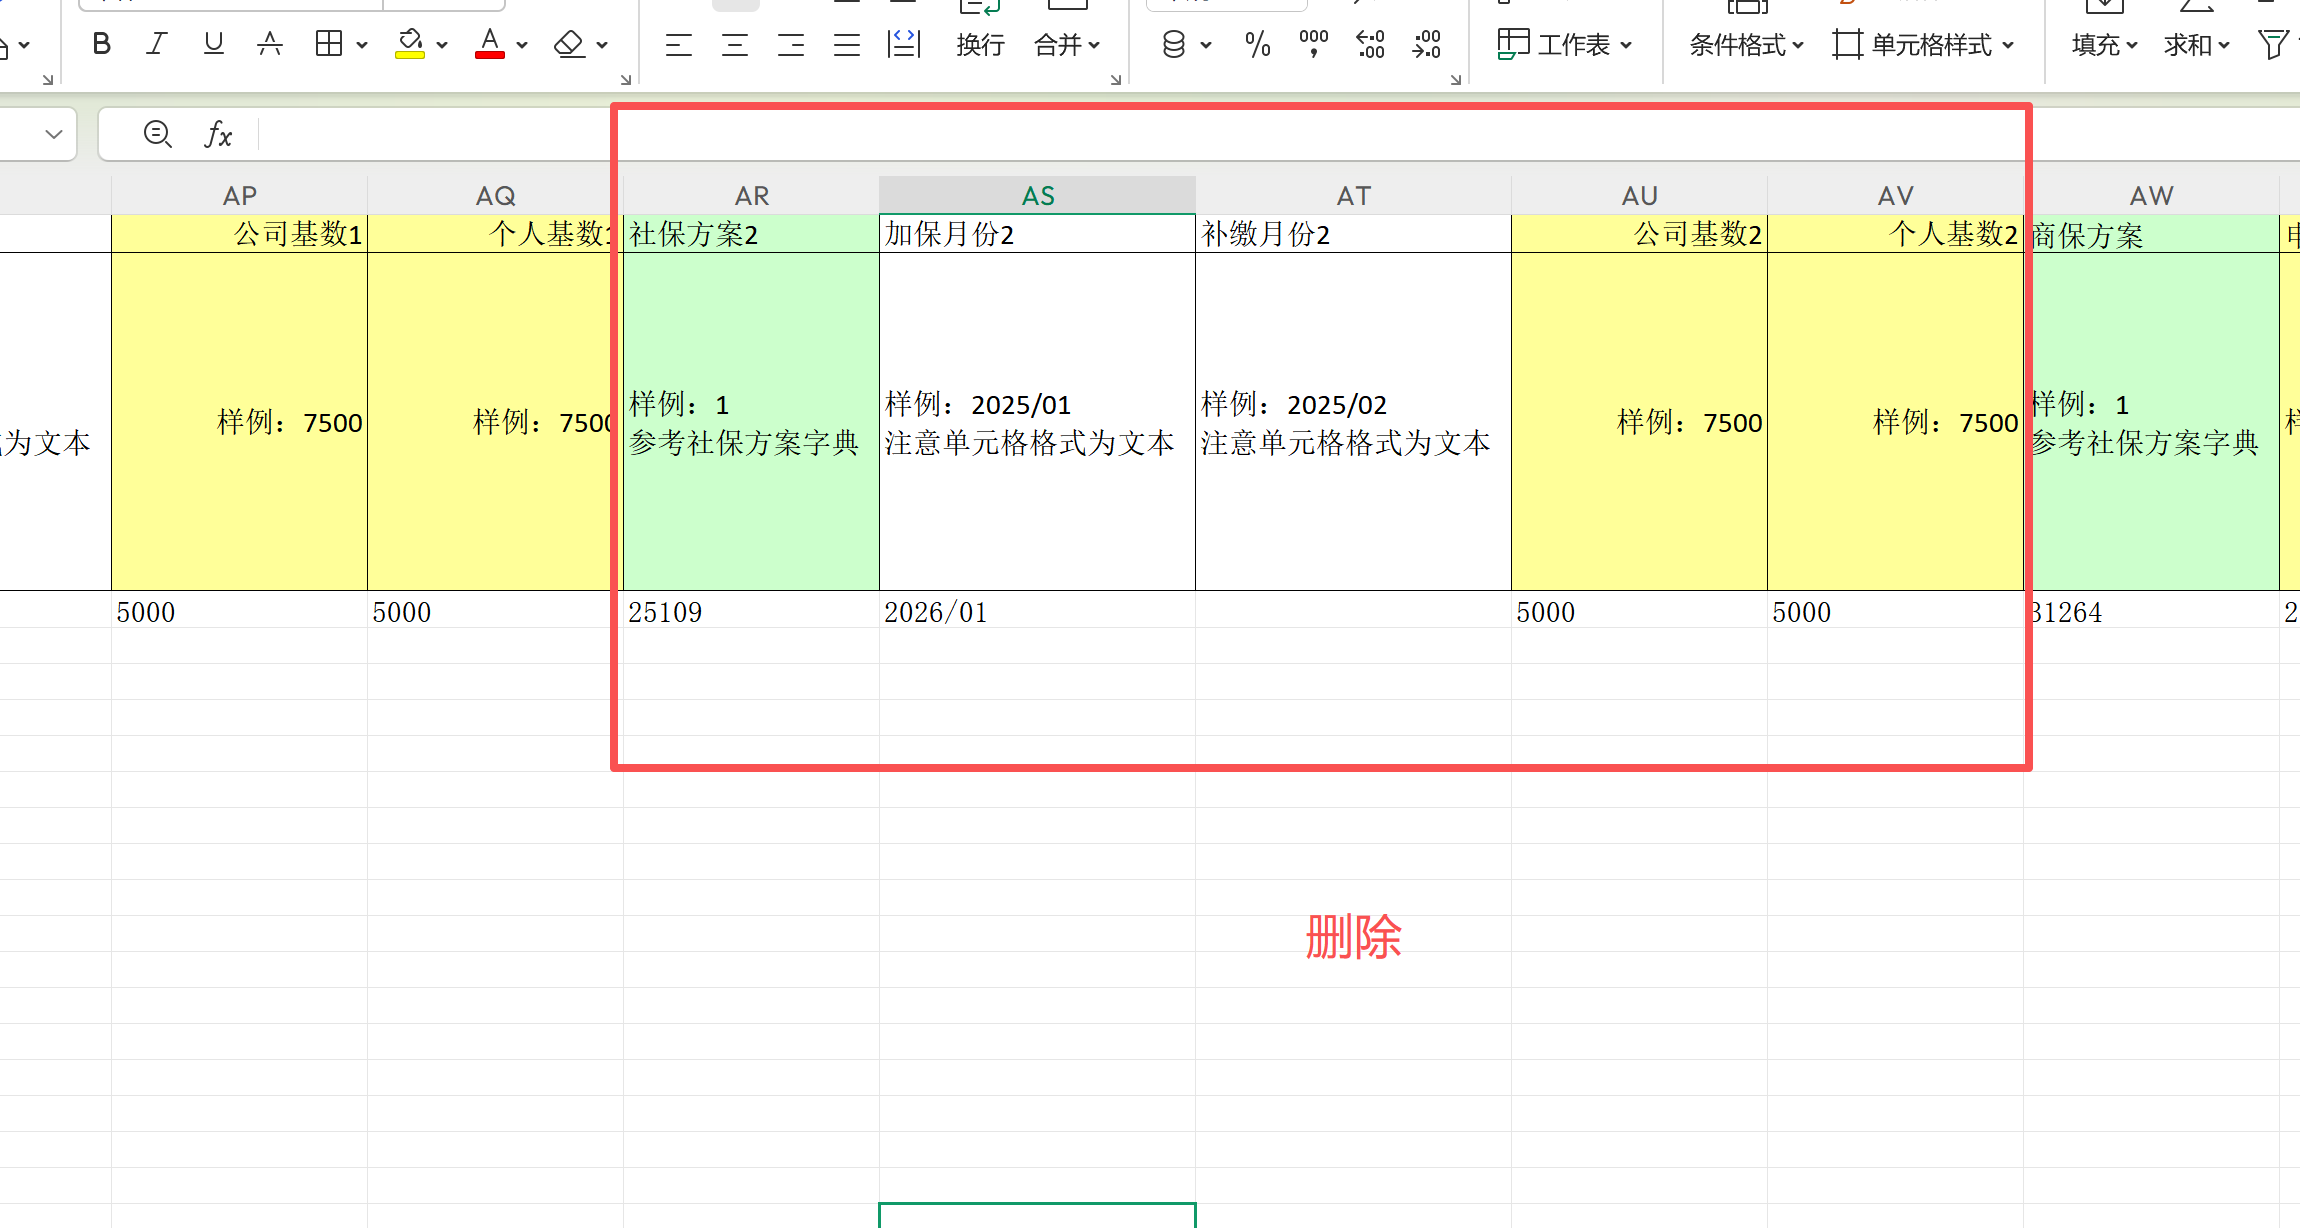This screenshot has height=1228, width=2300.
Task: Toggle italic formatting
Action: click(156, 44)
